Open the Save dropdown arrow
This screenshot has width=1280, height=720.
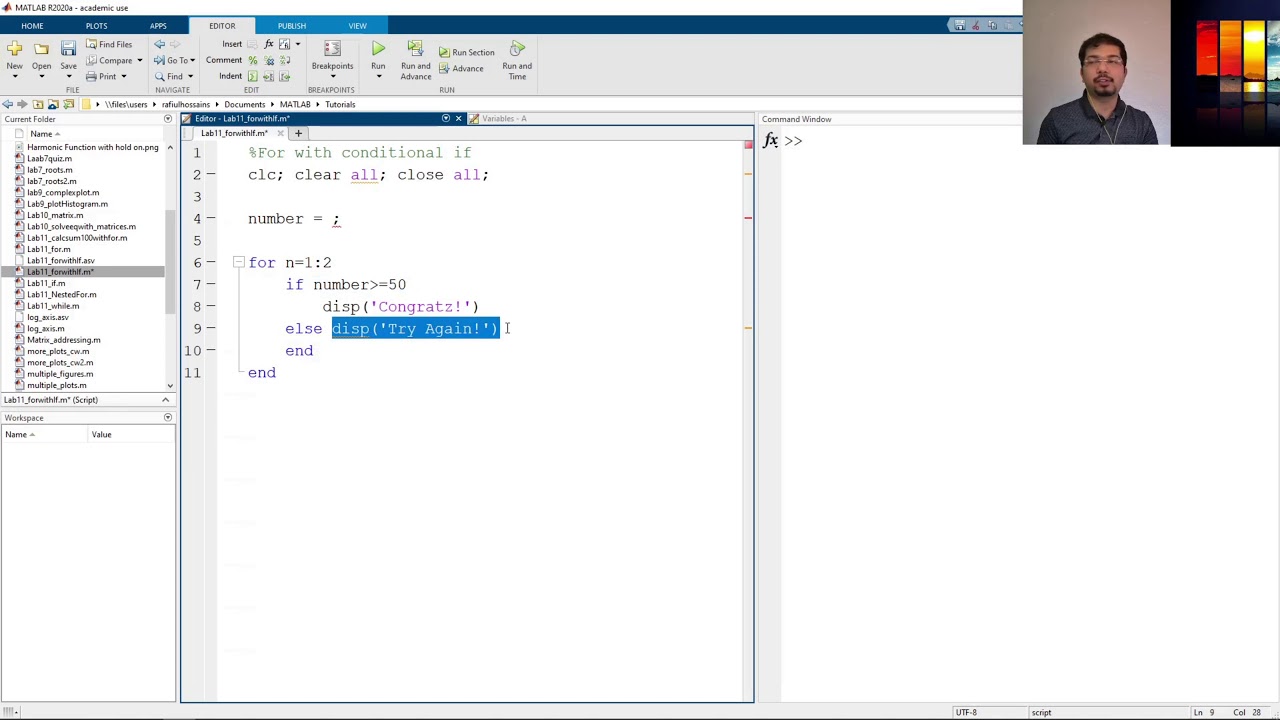[68, 77]
